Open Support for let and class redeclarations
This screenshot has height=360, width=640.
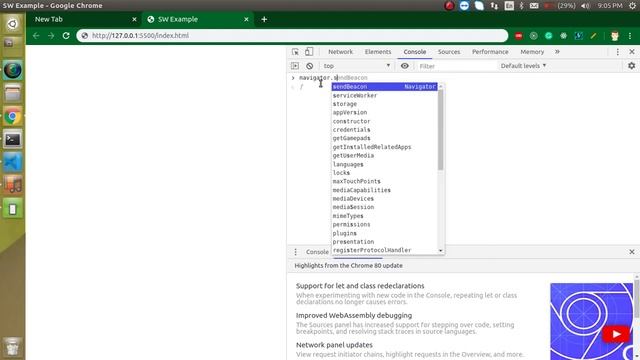[360, 286]
